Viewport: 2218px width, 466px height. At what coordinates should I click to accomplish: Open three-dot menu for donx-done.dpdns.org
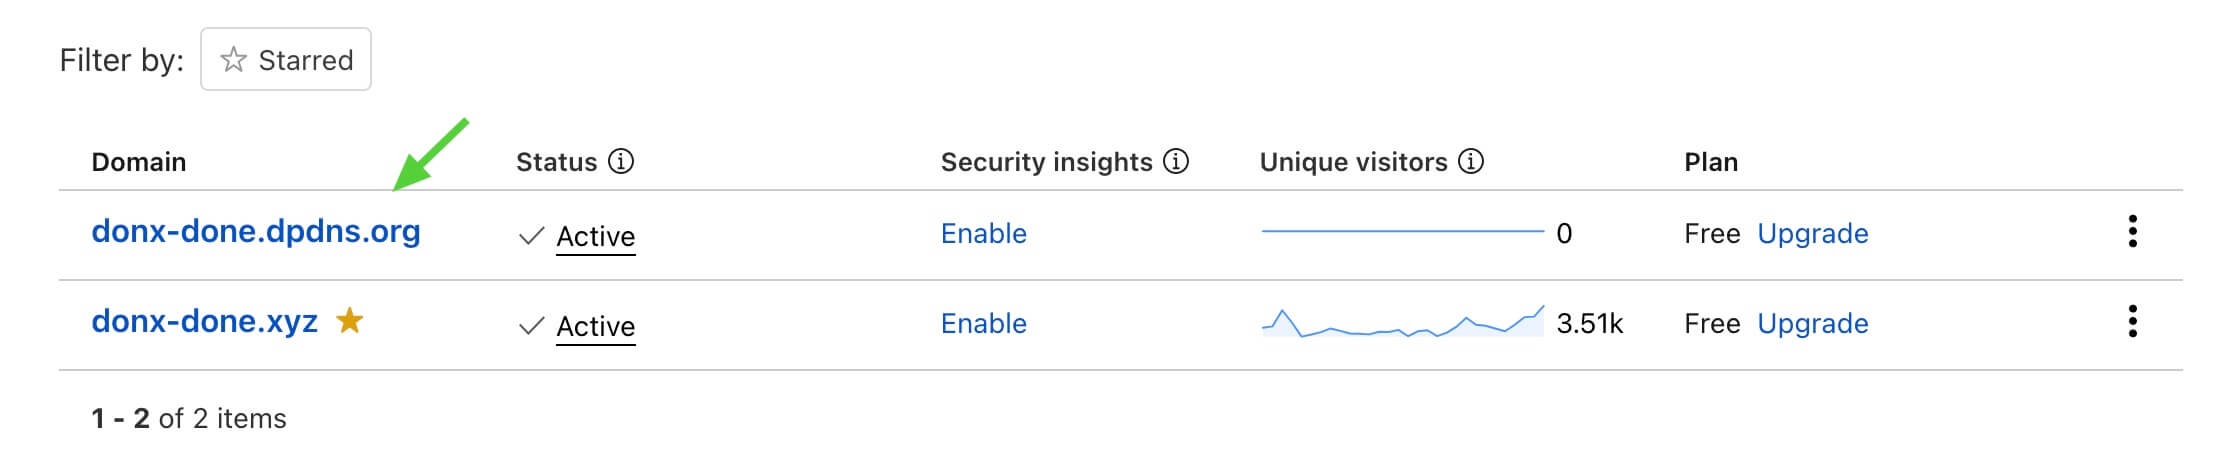coord(2132,232)
